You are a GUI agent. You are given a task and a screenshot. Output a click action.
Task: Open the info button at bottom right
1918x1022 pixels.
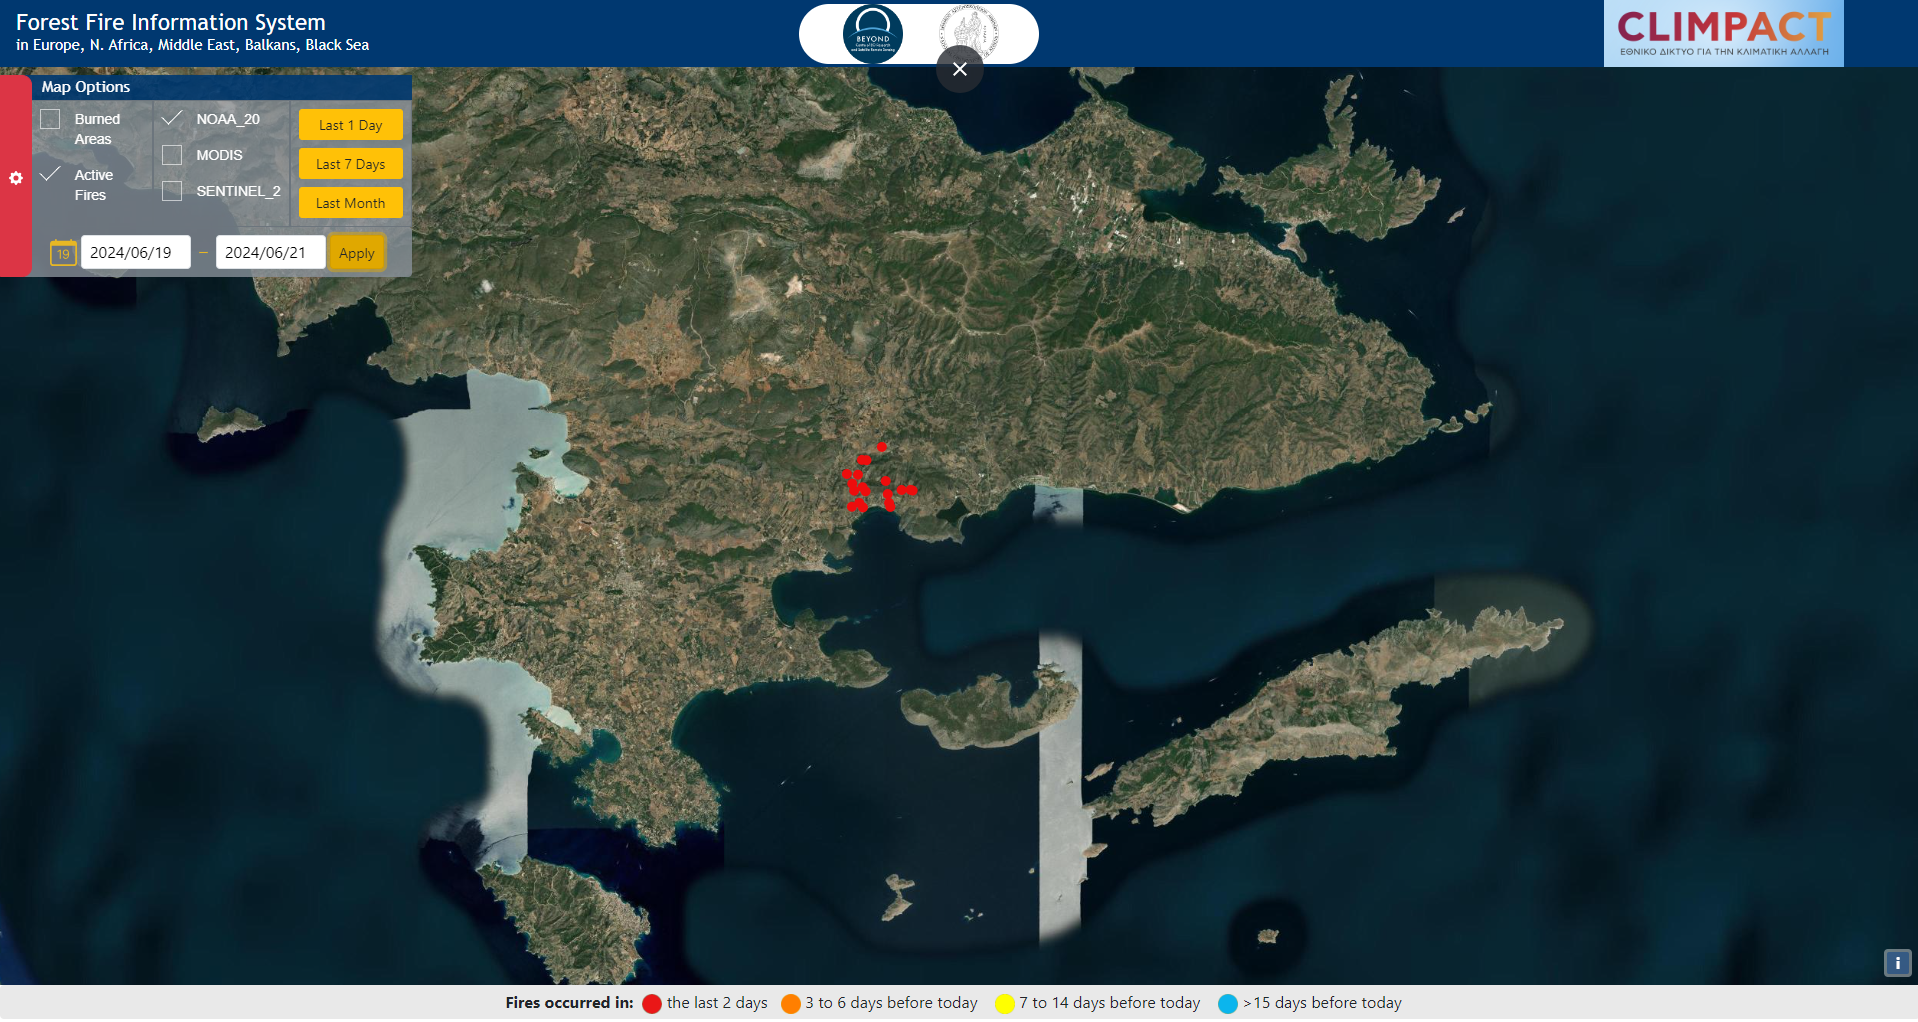point(1898,962)
